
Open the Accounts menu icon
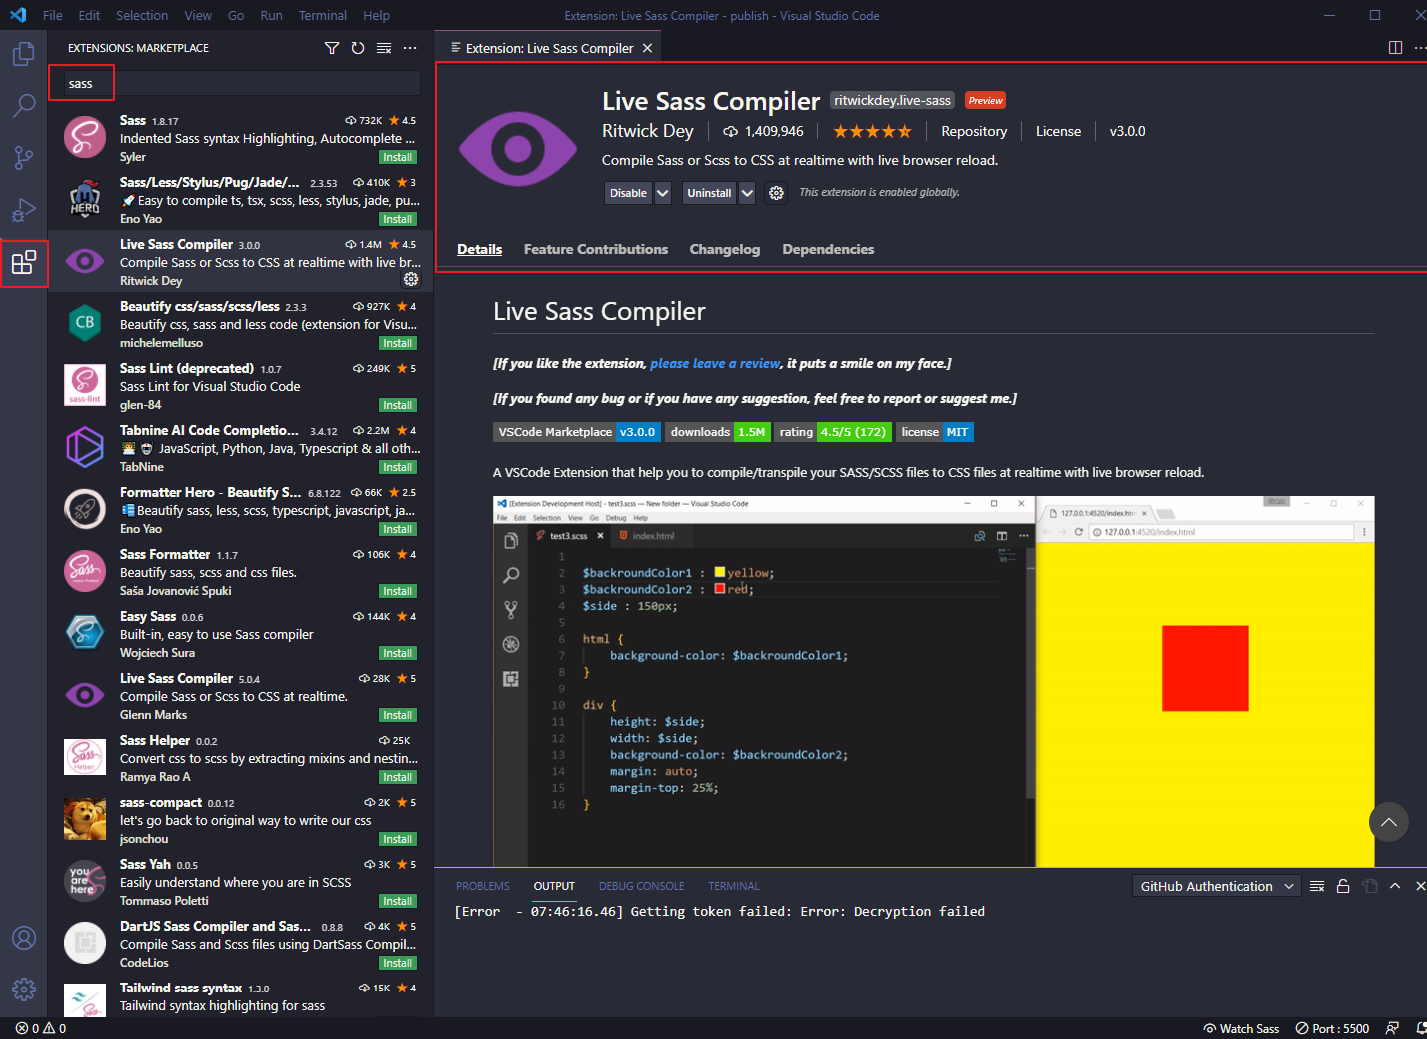24,938
